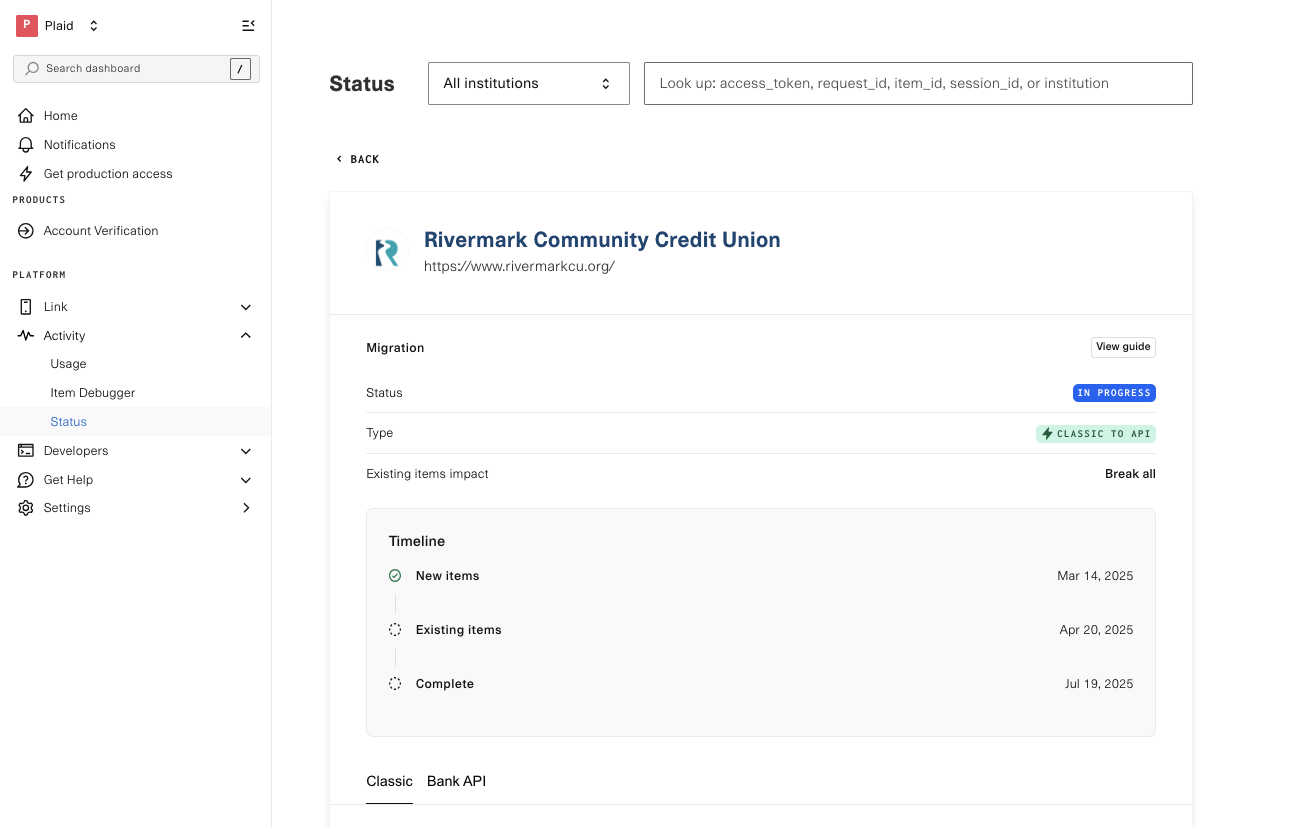Click the 'Jul 19, 2025' date
The width and height of the screenshot is (1315, 827).
[1099, 684]
